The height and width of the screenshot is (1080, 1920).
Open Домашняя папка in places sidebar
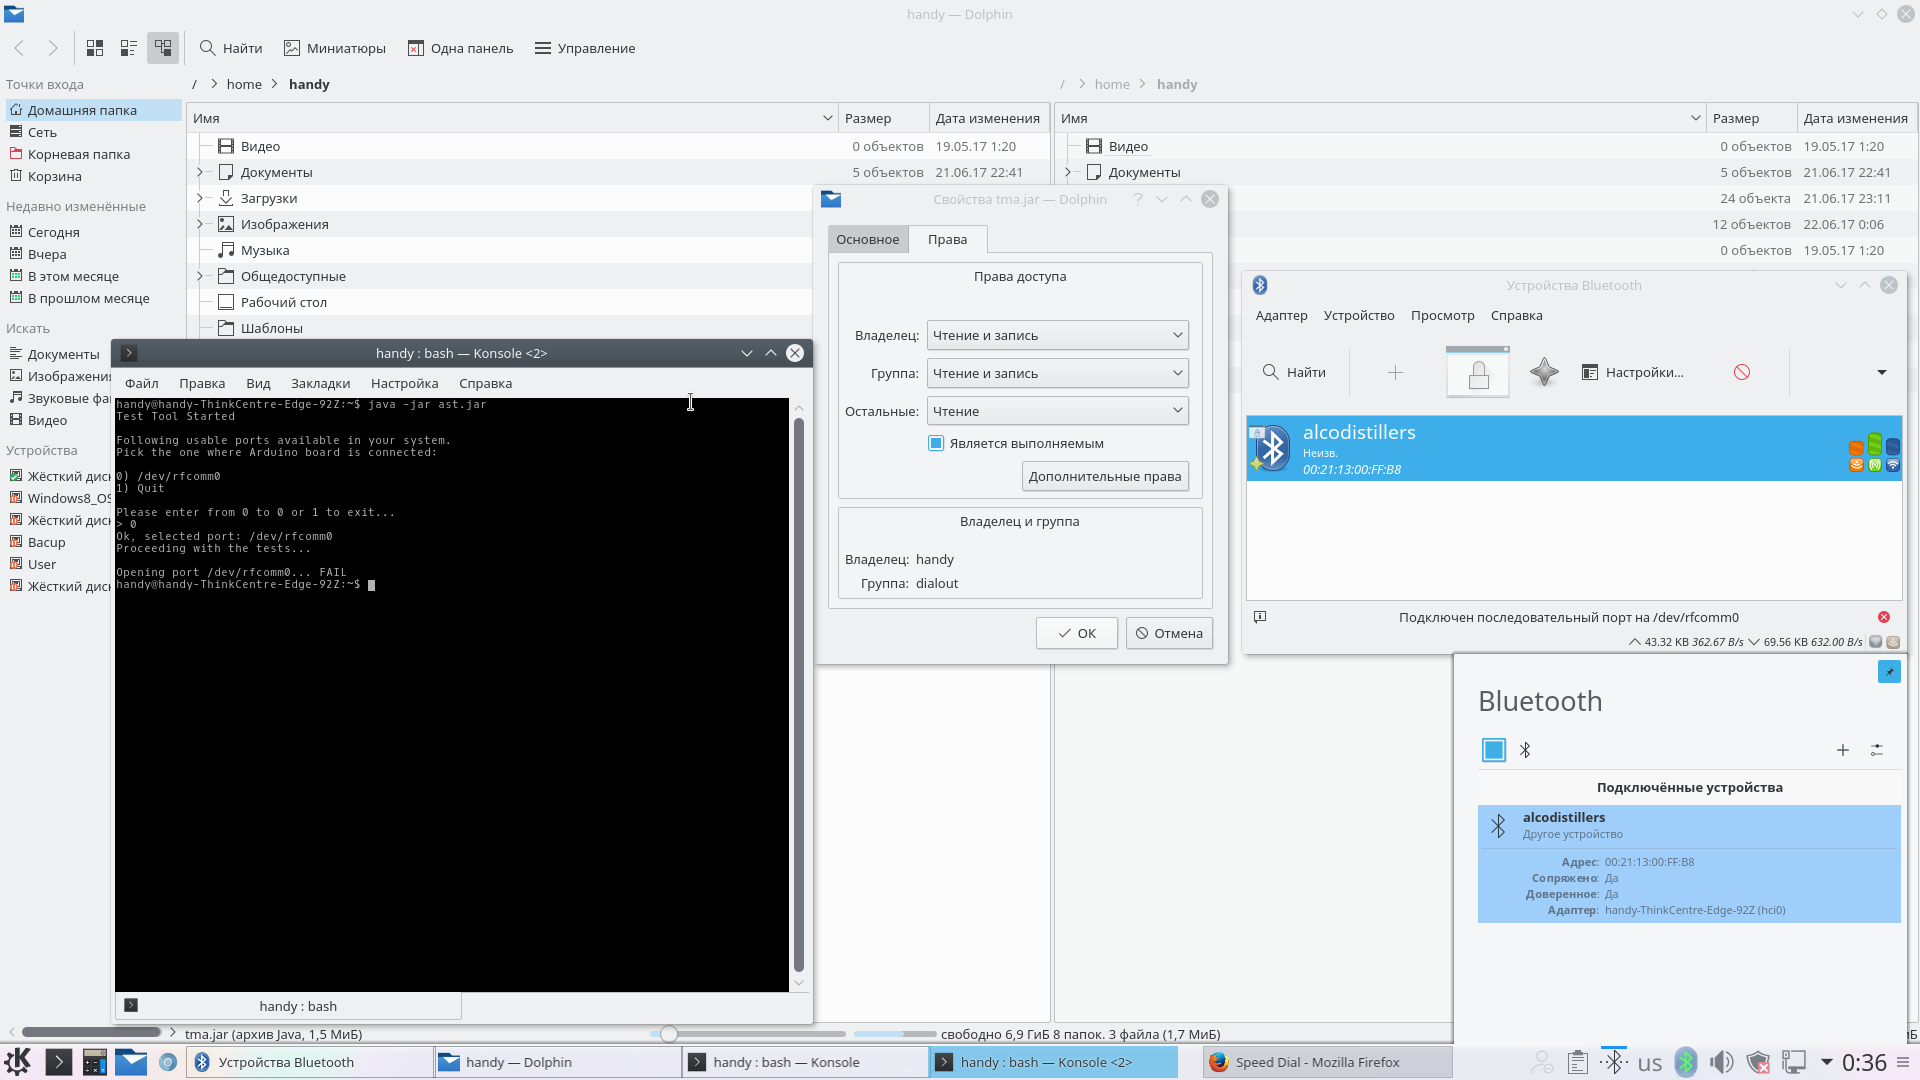click(x=93, y=110)
